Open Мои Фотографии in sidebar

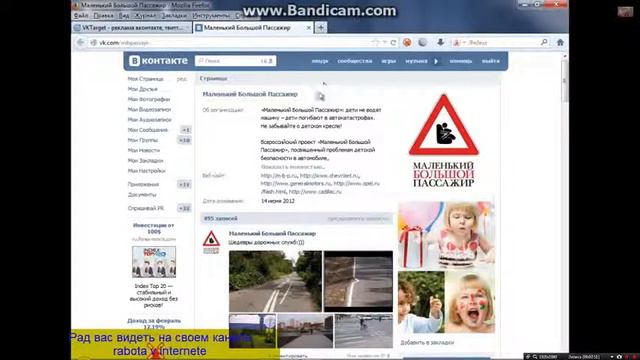click(149, 99)
